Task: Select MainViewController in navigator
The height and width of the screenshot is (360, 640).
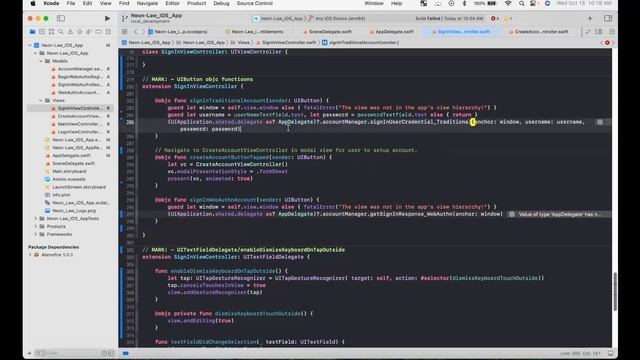Action: pos(80,124)
